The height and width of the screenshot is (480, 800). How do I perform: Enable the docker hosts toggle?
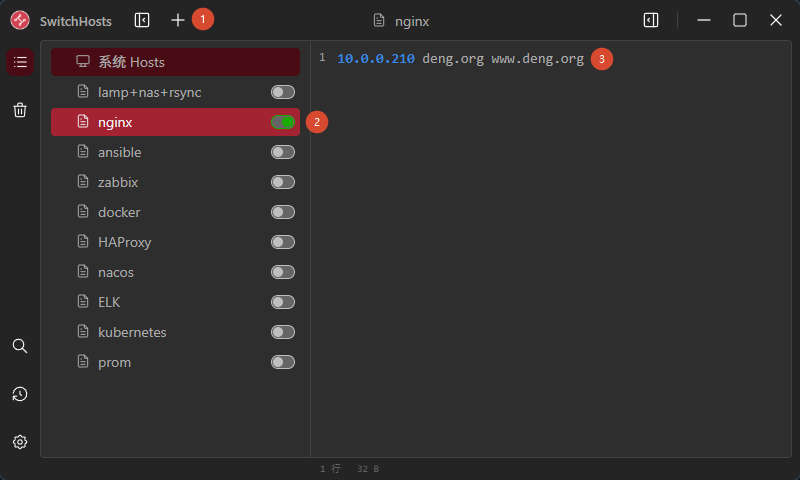(283, 212)
